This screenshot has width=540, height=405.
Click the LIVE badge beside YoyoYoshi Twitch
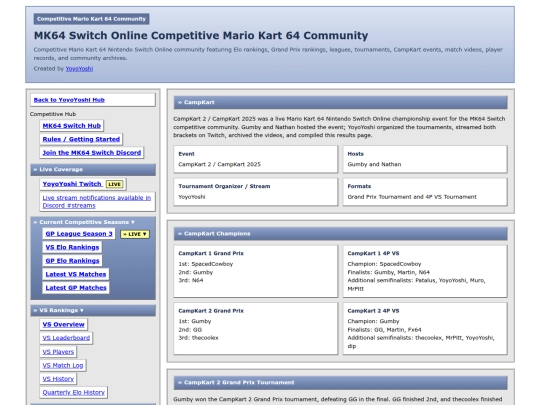point(114,184)
